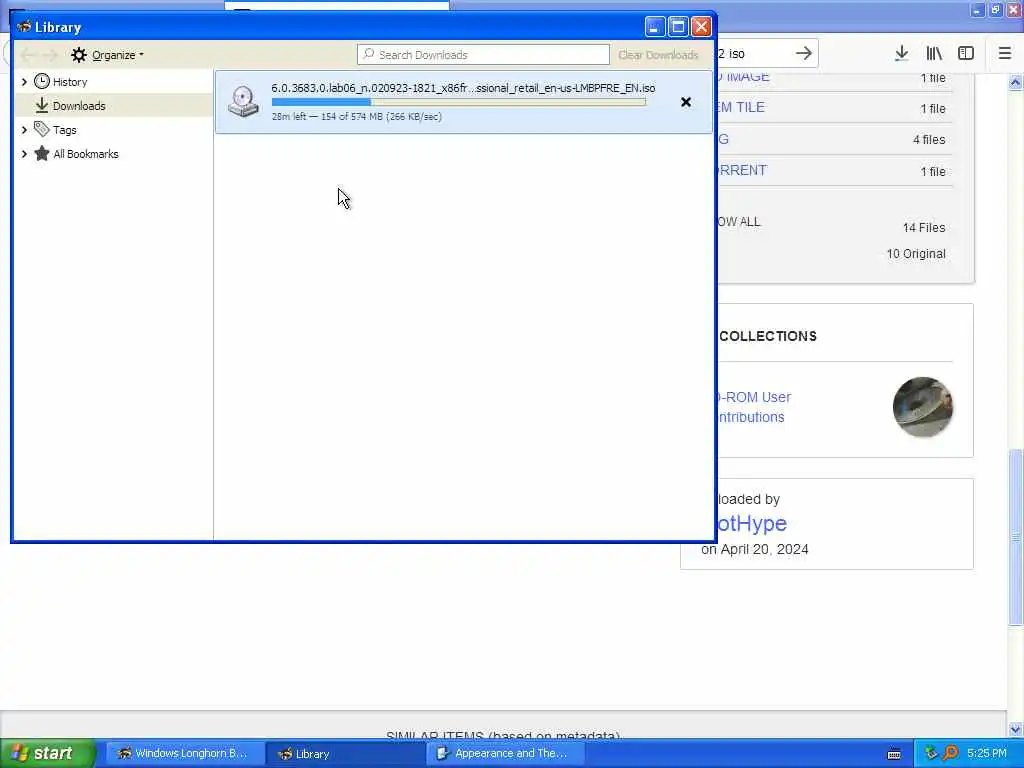This screenshot has height=768, width=1024.
Task: Open the browser Library books icon
Action: (934, 54)
